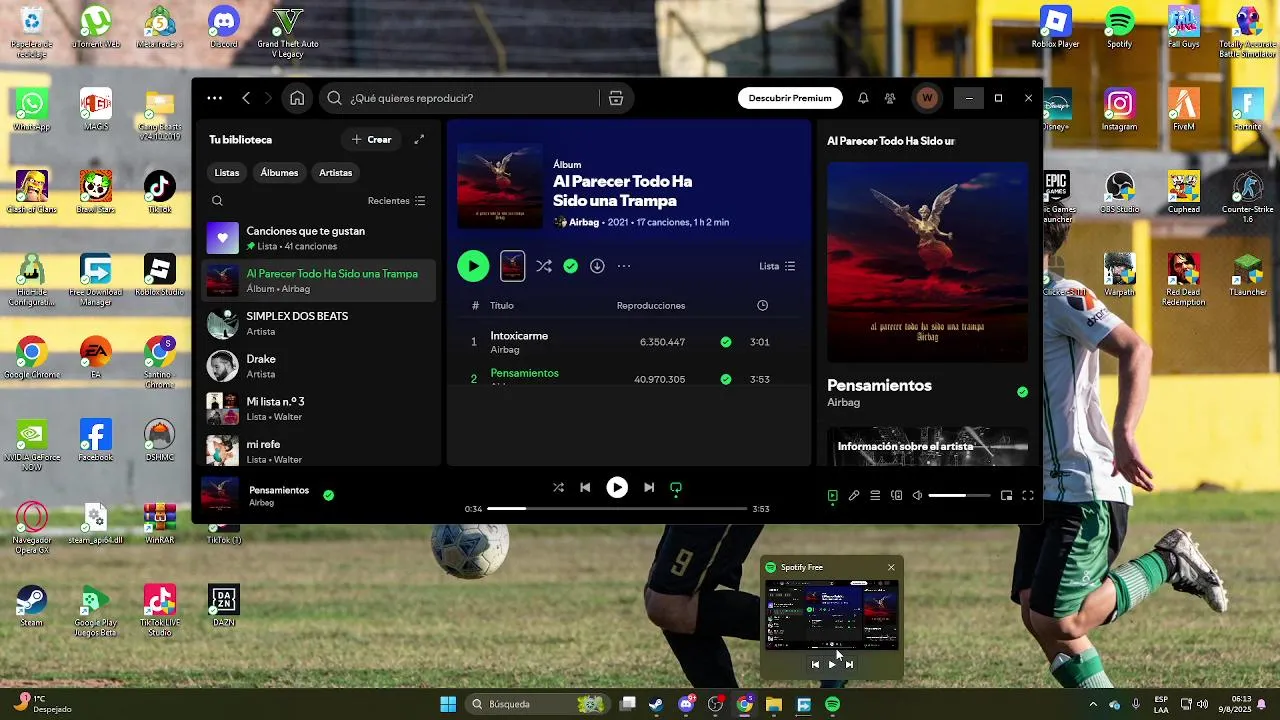Click the album preview thumbnail next to play
Viewport: 1280px width, 720px height.
pos(512,266)
